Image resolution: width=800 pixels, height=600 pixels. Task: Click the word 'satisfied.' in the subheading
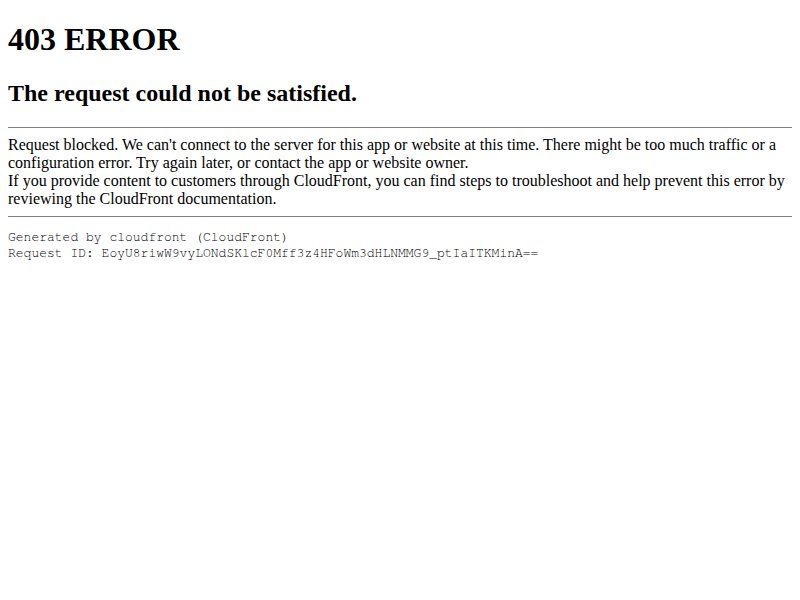point(312,94)
